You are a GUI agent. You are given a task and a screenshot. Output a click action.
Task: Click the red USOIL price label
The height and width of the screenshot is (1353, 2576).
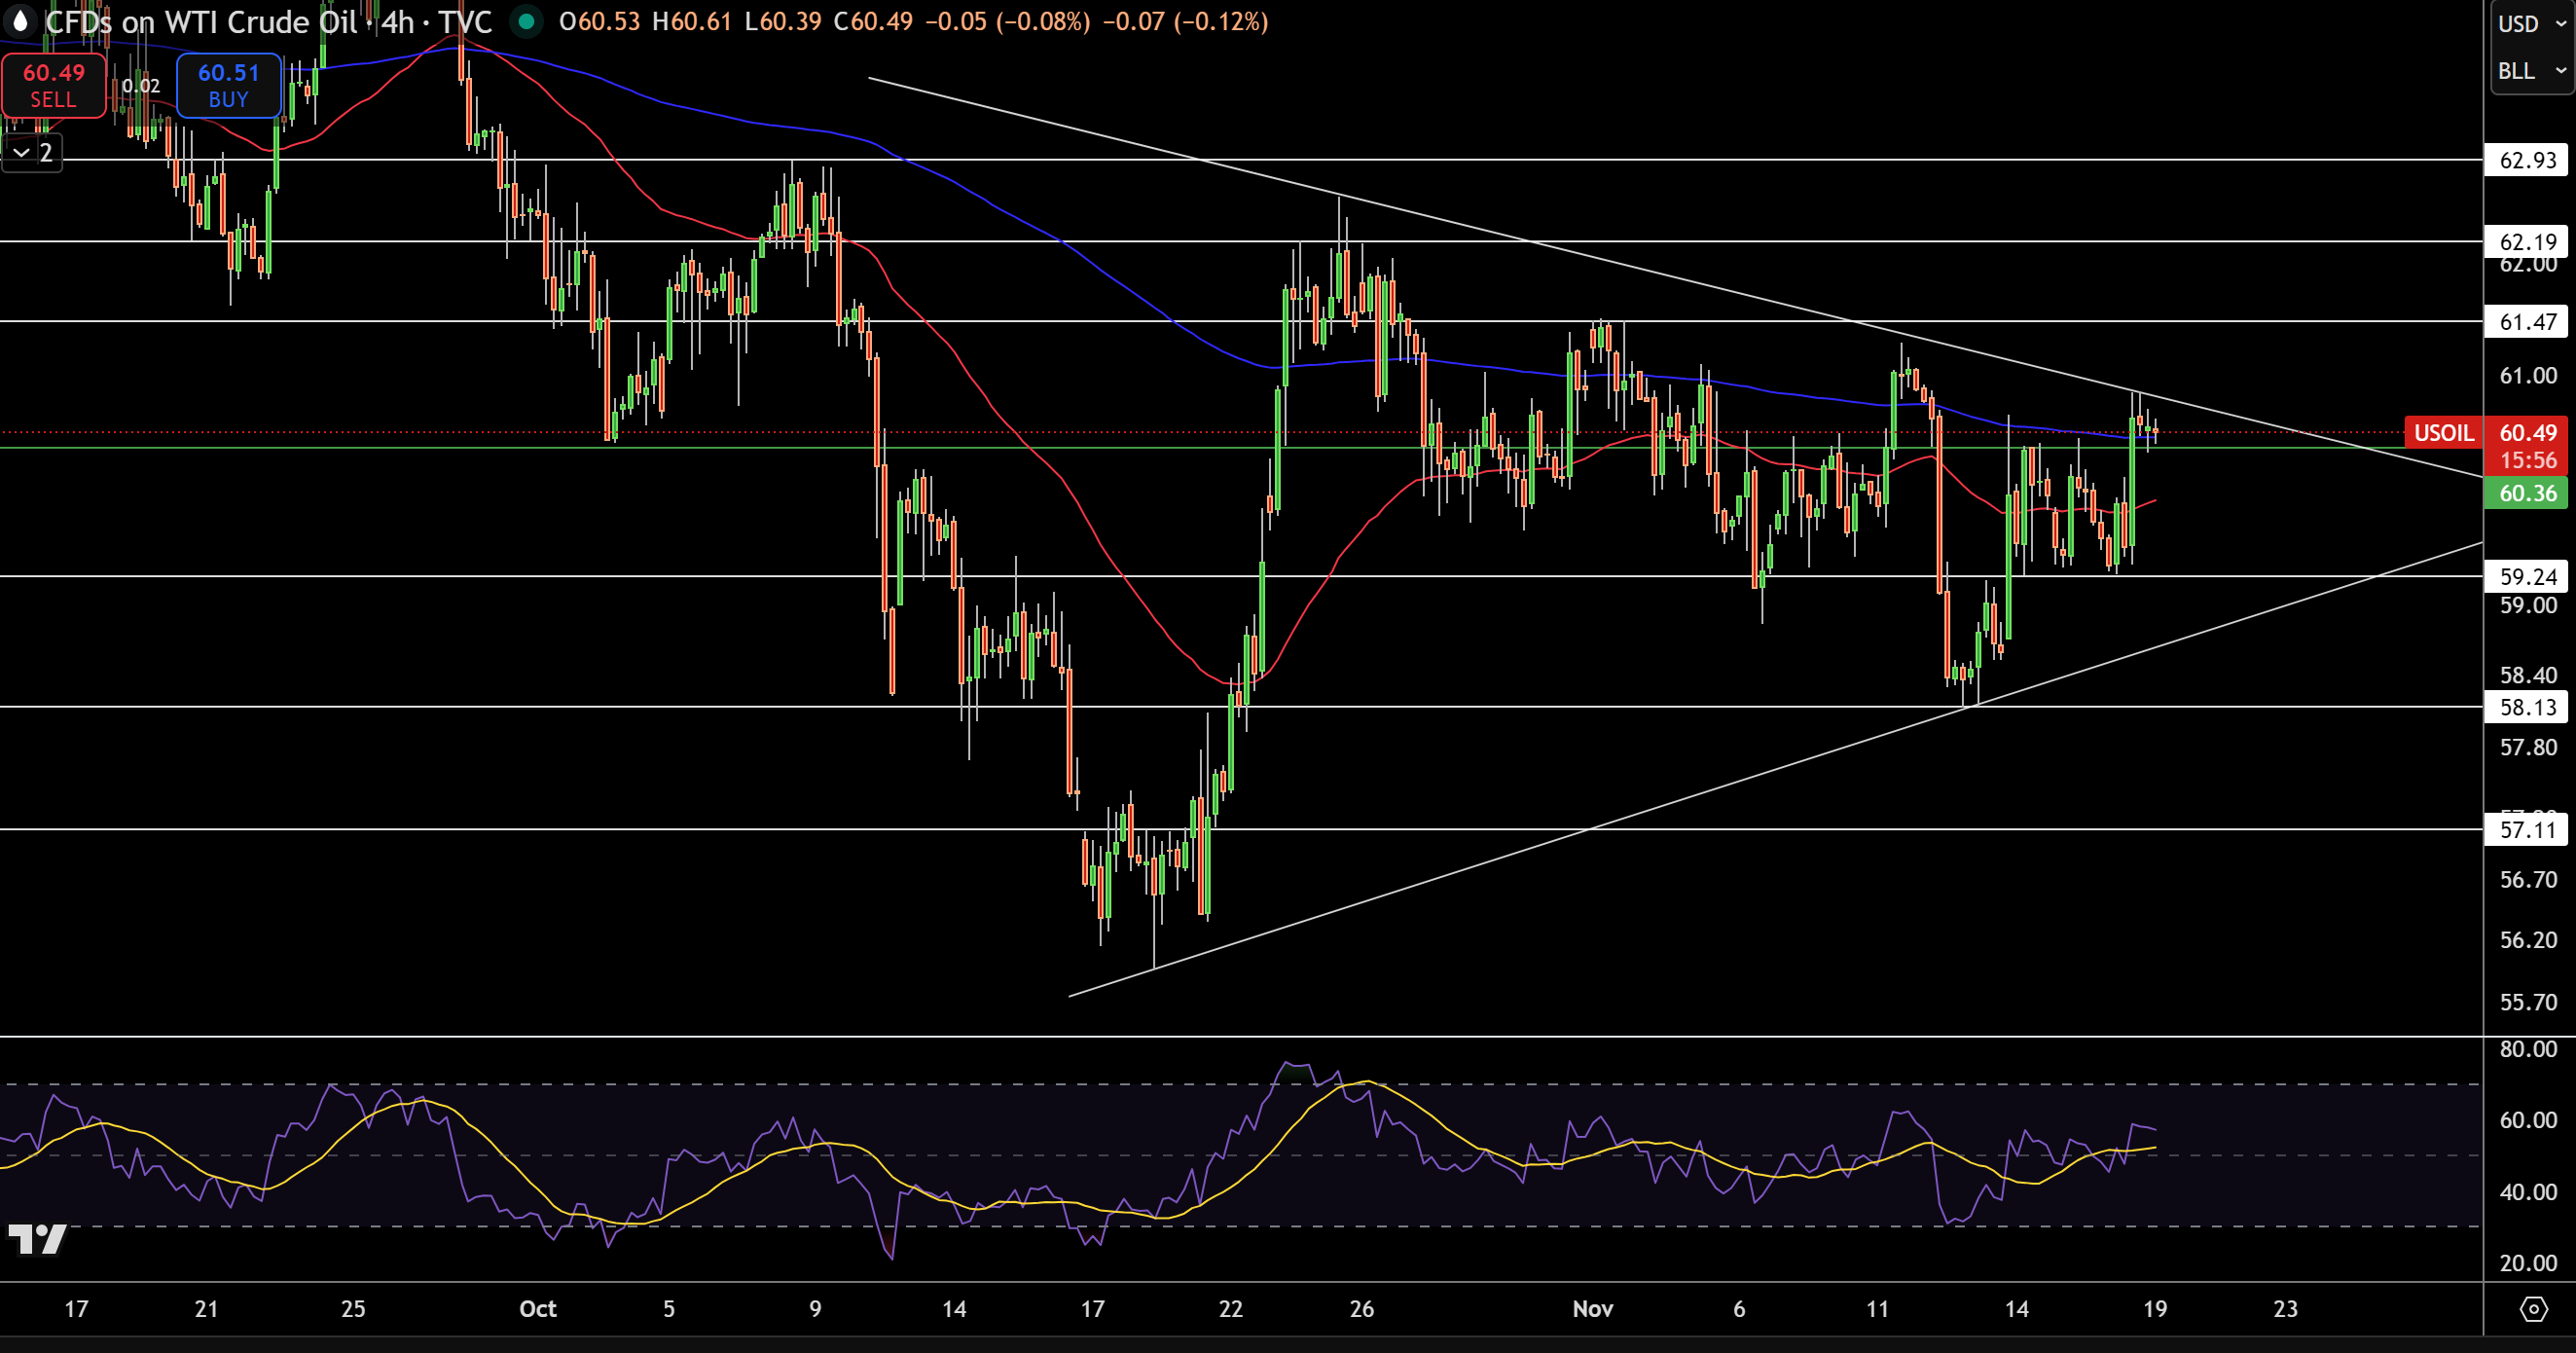point(2443,433)
